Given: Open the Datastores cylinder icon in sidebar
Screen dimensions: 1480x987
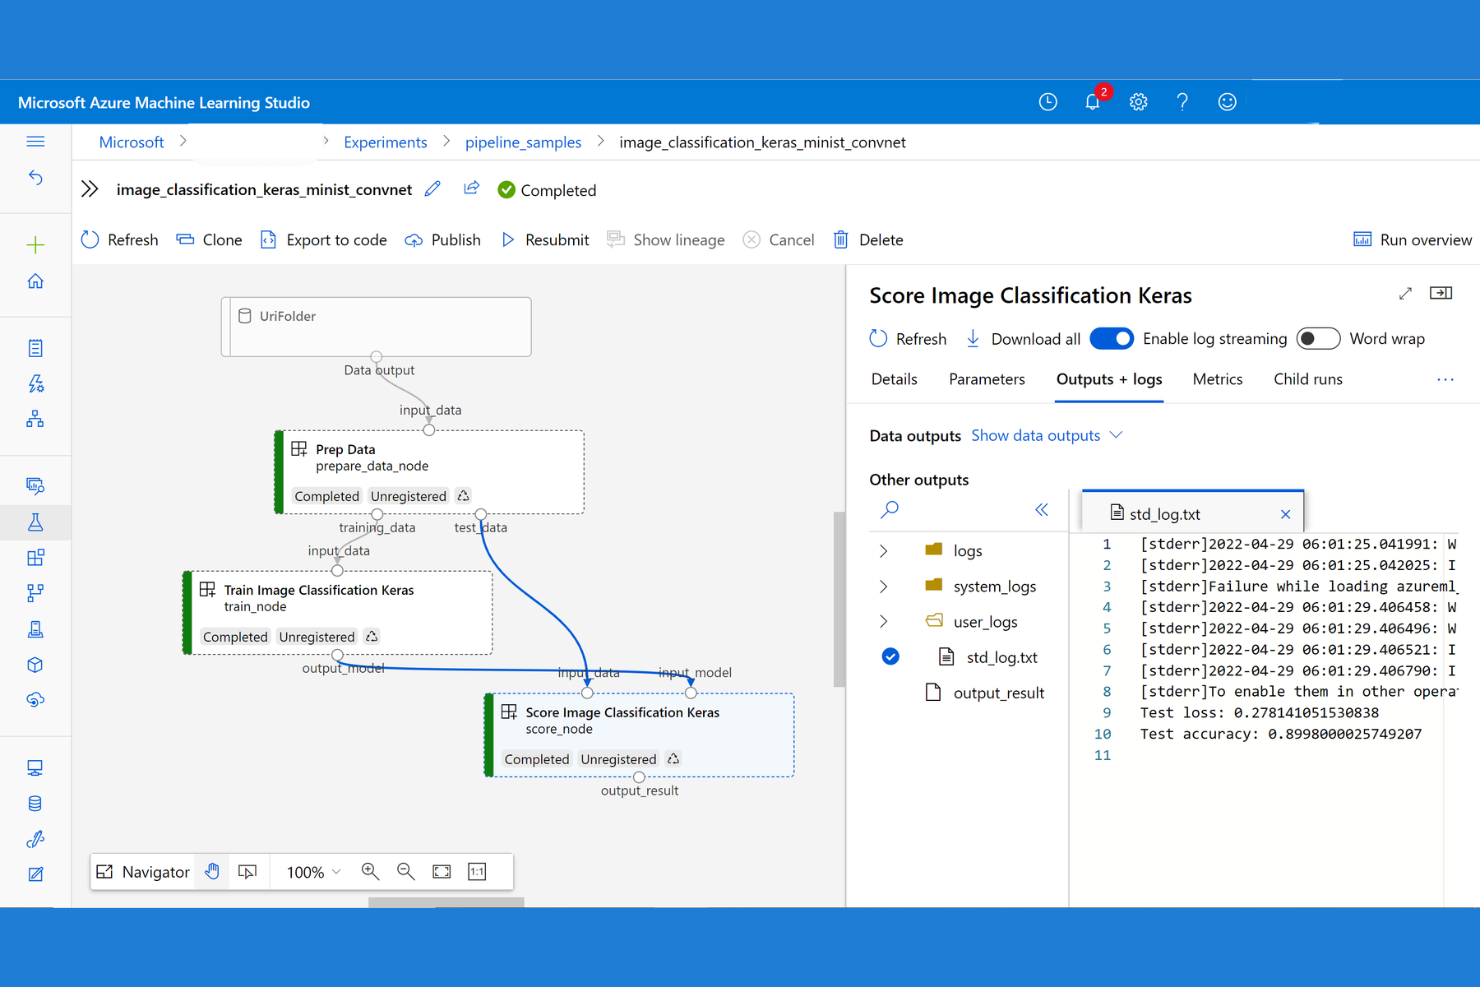Looking at the screenshot, I should click(x=35, y=803).
